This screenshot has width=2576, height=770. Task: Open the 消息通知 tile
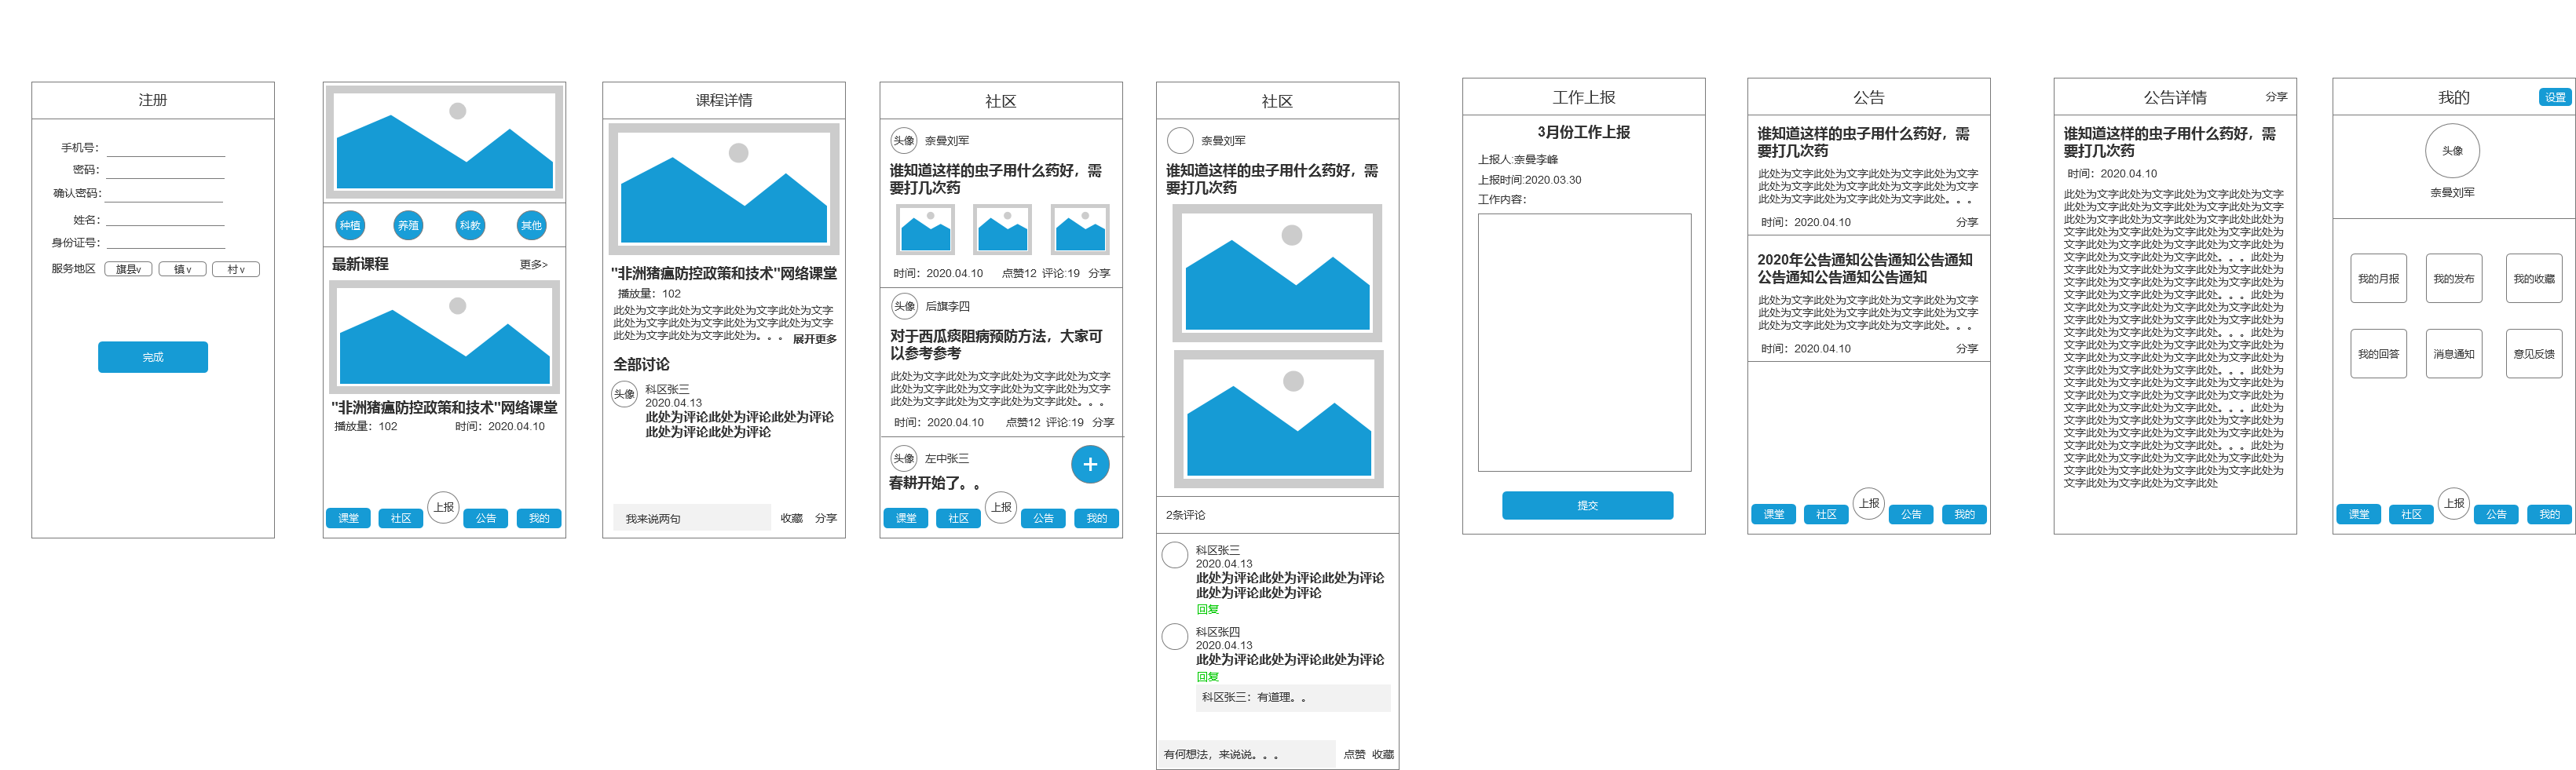point(2453,354)
